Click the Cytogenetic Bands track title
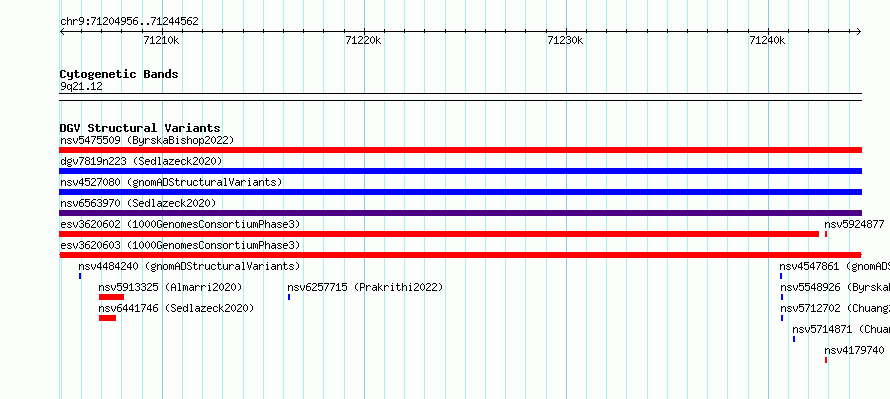The image size is (890, 399). [x=119, y=74]
